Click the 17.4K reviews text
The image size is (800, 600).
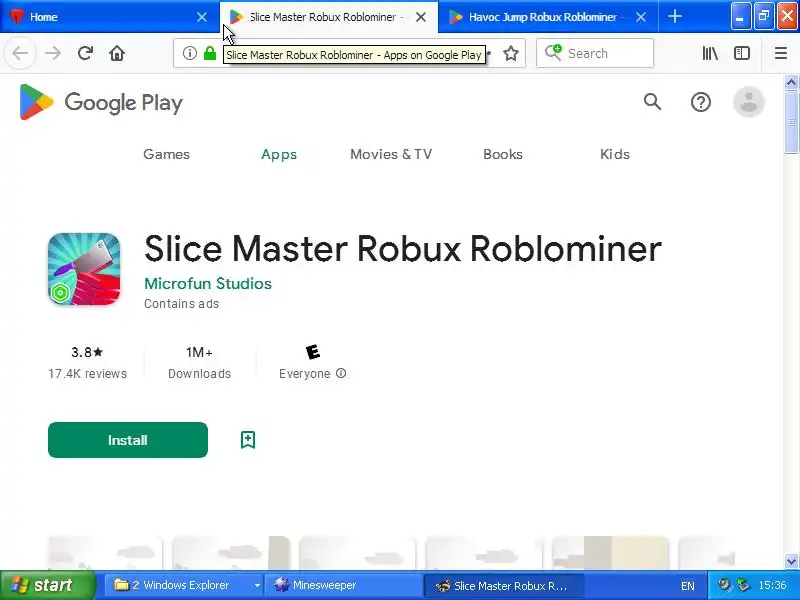pos(87,373)
